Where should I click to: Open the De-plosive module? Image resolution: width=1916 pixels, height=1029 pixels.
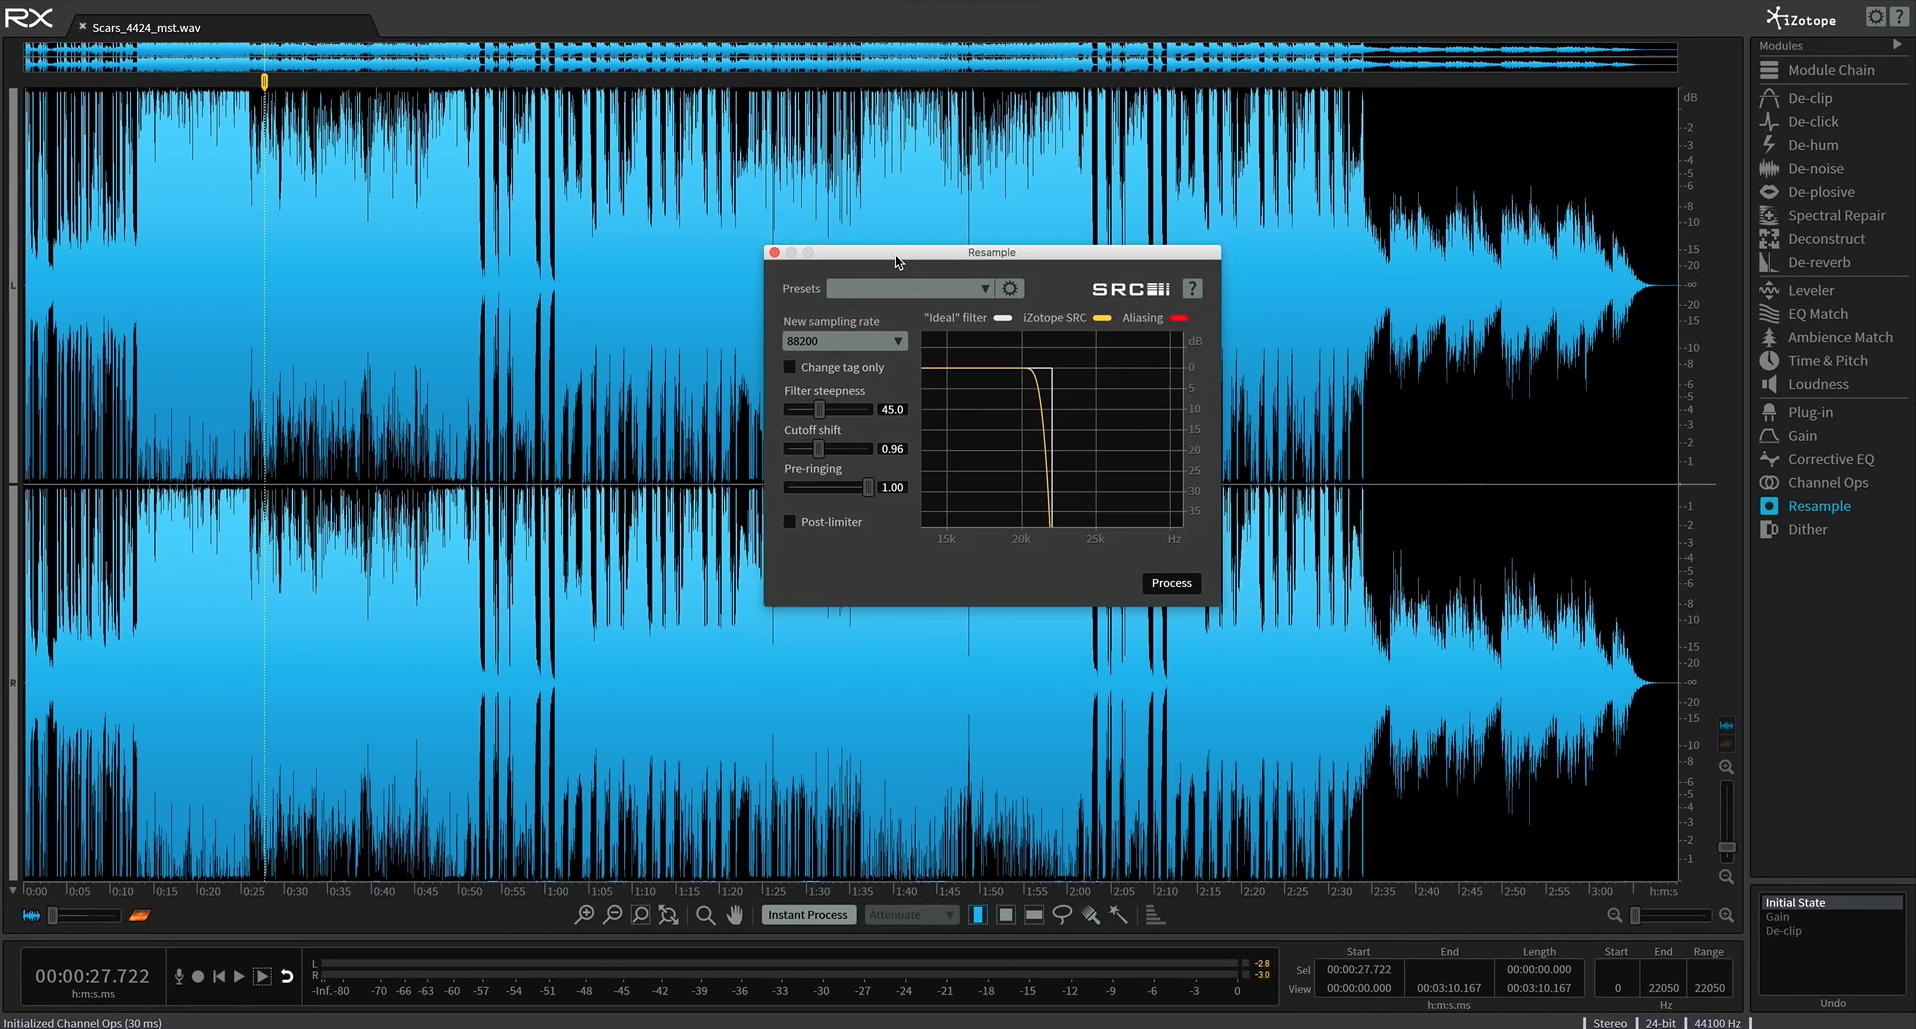(1821, 192)
